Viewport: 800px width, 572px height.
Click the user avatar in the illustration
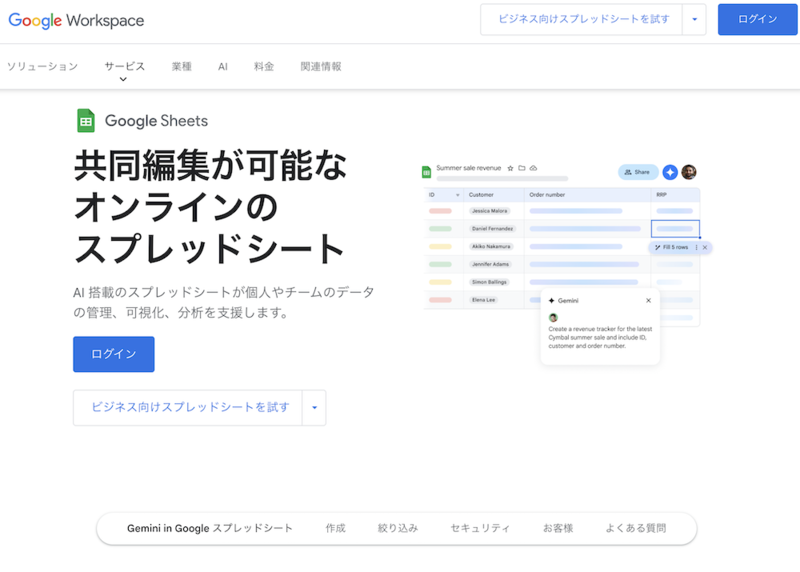(689, 172)
